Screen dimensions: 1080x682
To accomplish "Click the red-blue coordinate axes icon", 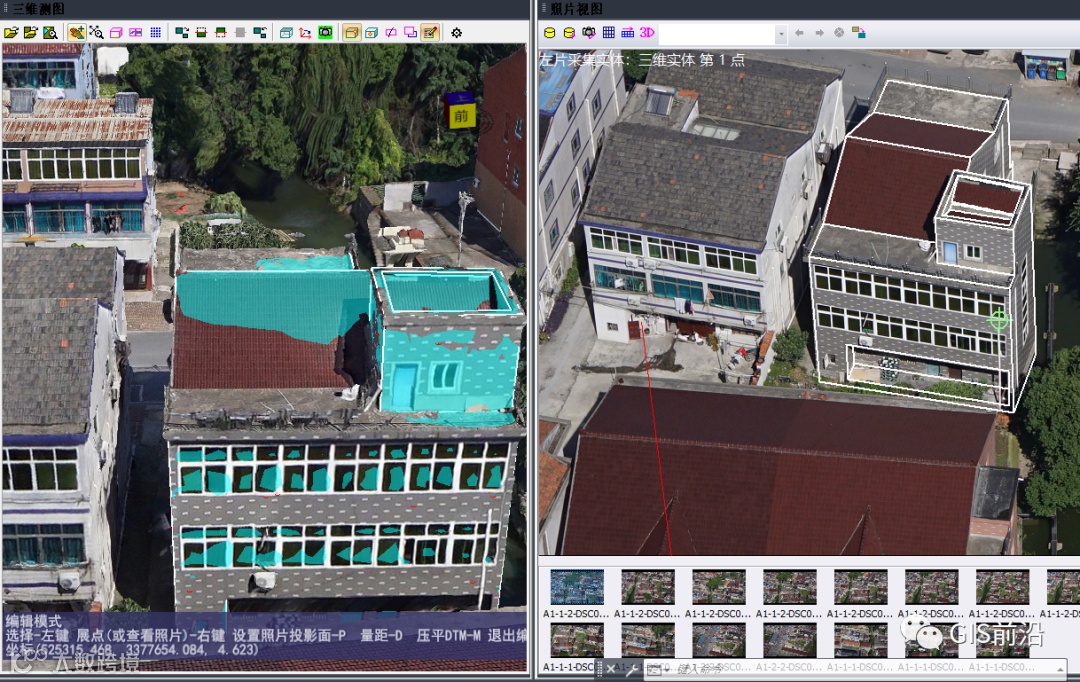I will [305, 32].
